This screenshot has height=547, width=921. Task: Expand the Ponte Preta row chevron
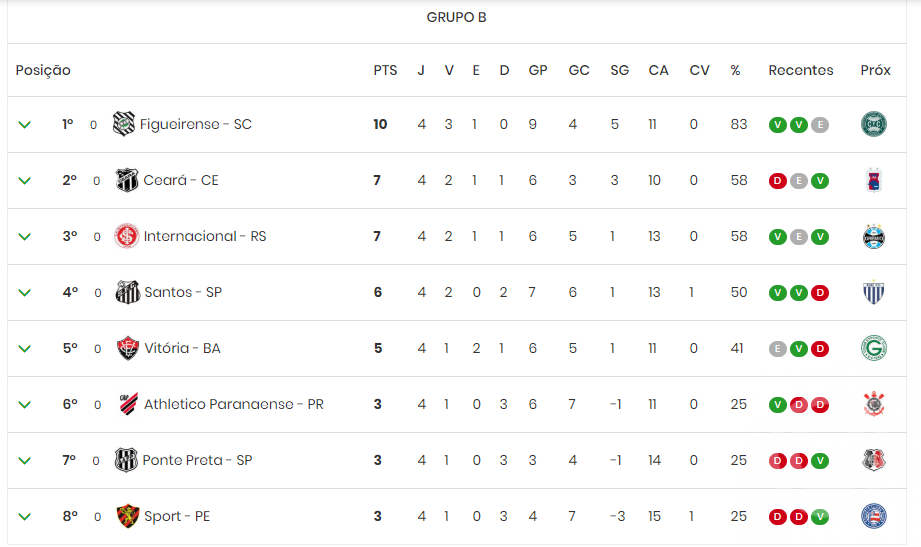(25, 461)
